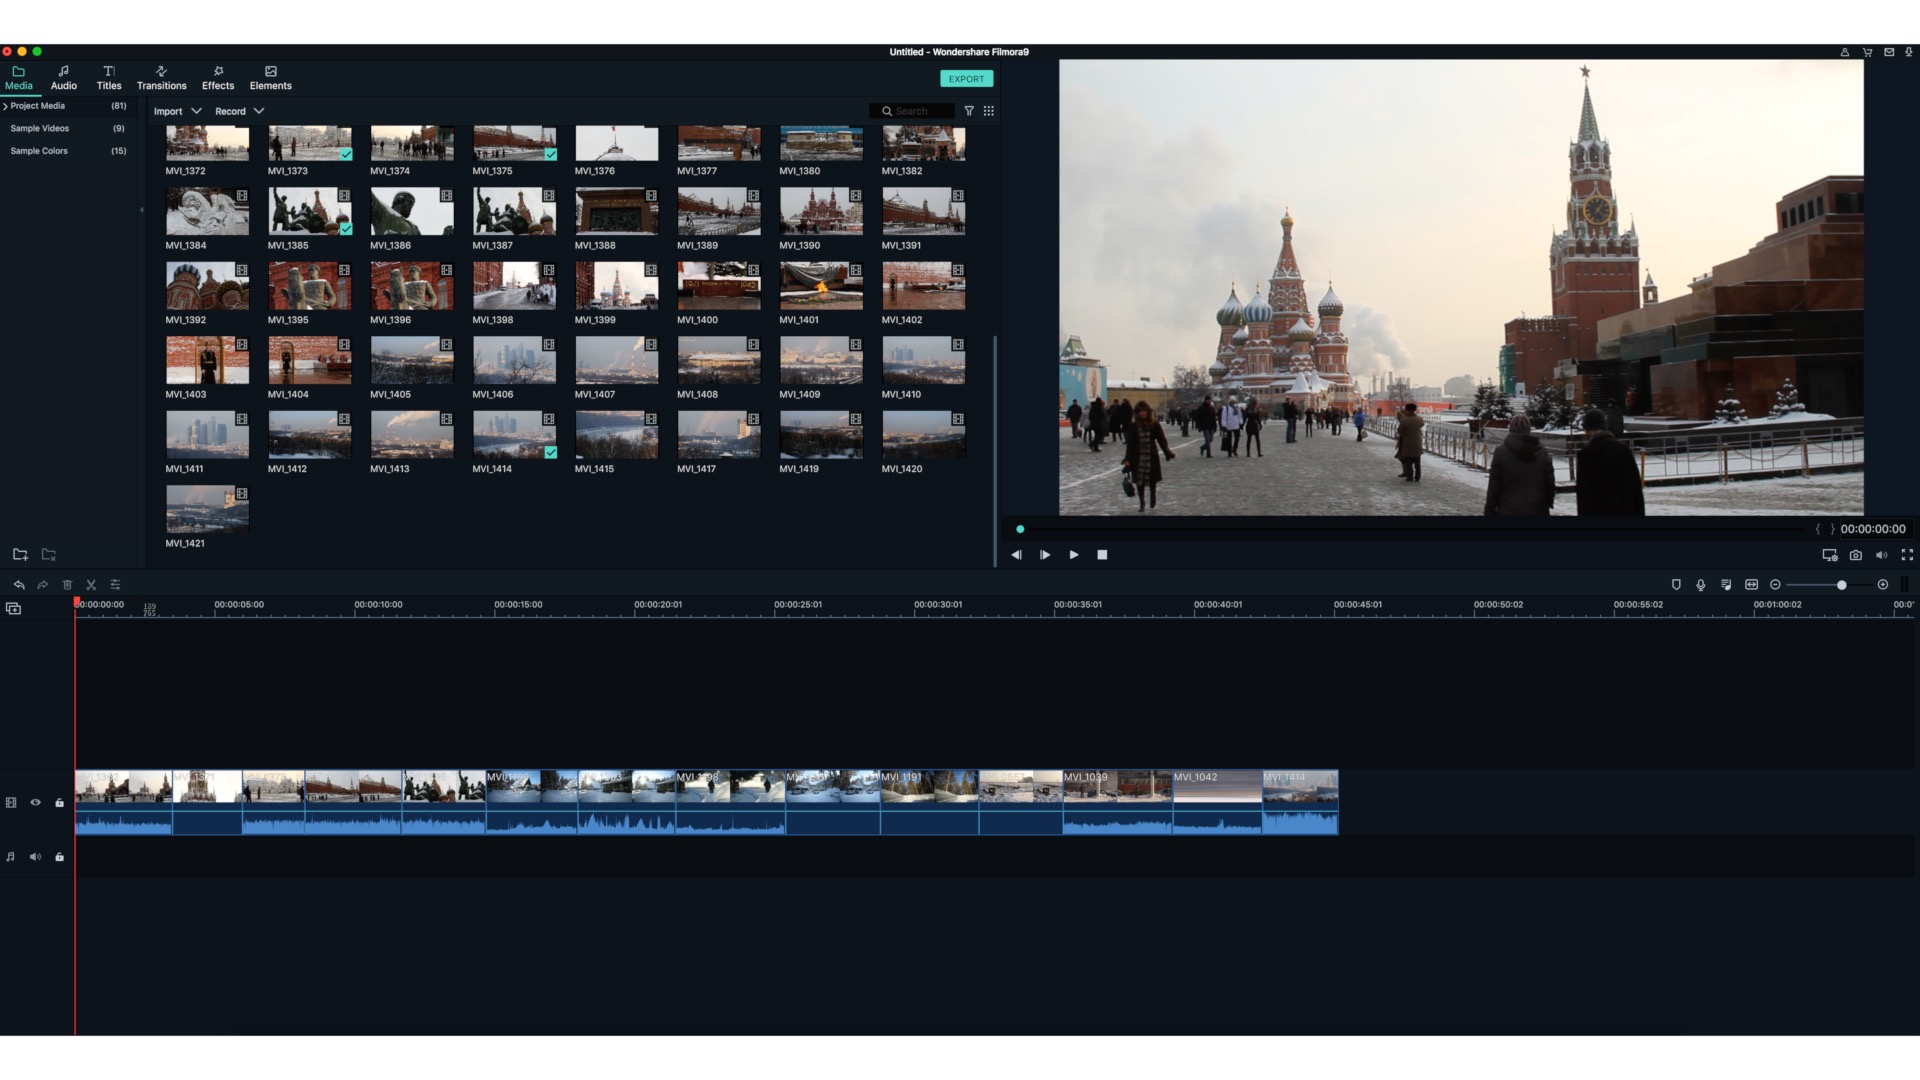Open the Effects tab
The width and height of the screenshot is (1920, 1080).
218,78
